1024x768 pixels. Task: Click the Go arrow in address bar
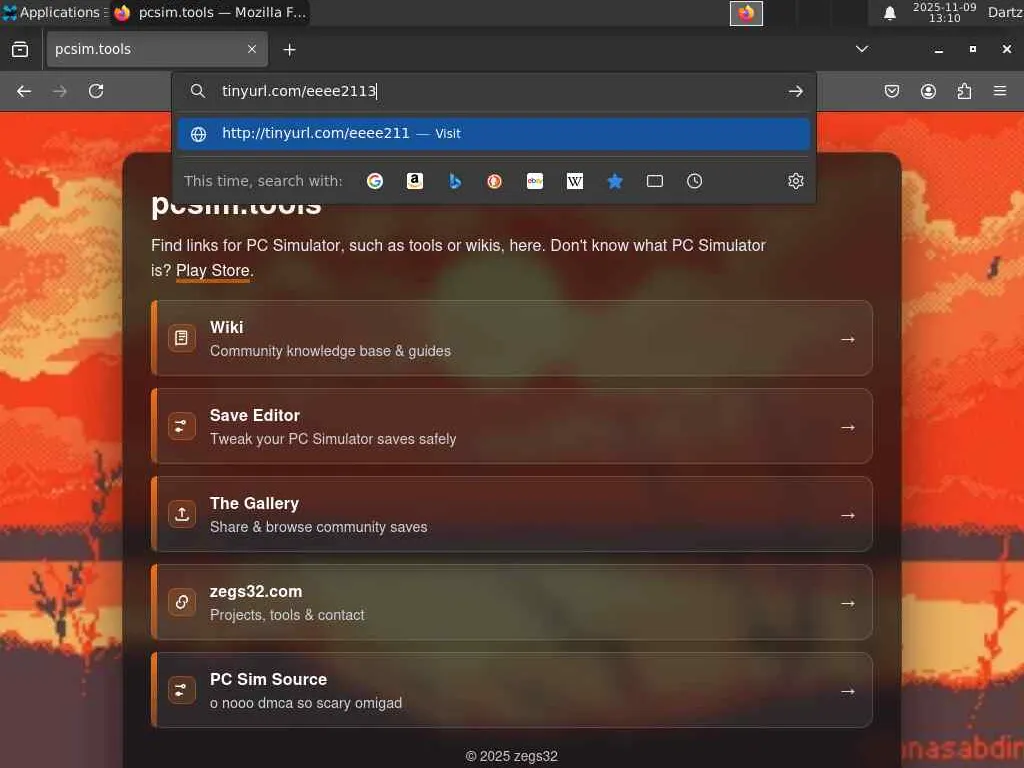(795, 91)
